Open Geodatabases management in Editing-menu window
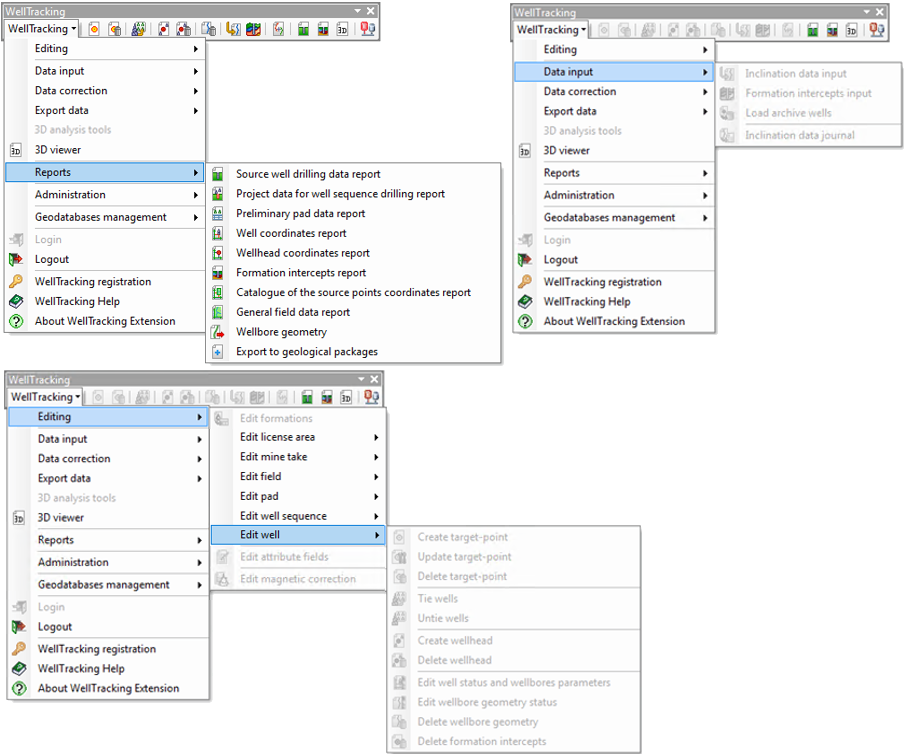Viewport: 906px width, 754px height. (x=107, y=585)
